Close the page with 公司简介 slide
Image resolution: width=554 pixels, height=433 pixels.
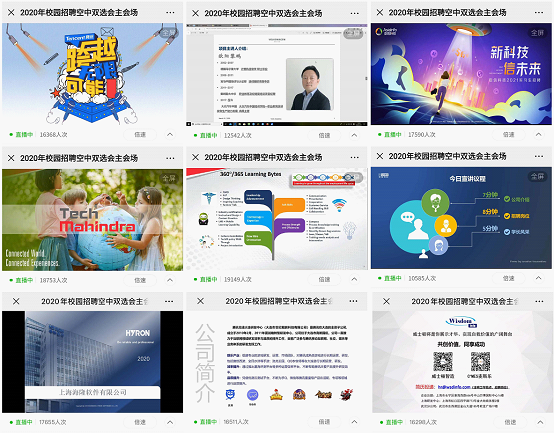point(200,301)
